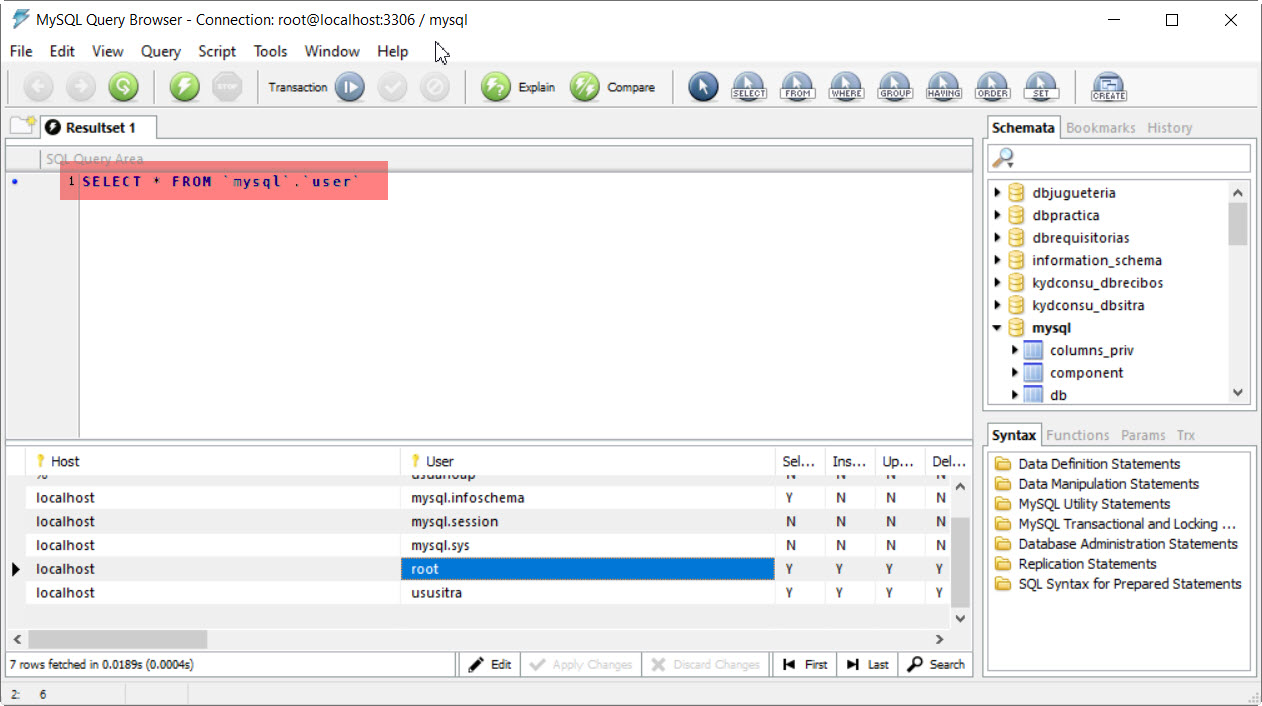Open a new resultset tab with the page icon
This screenshot has height=706, width=1262.
tap(22, 125)
